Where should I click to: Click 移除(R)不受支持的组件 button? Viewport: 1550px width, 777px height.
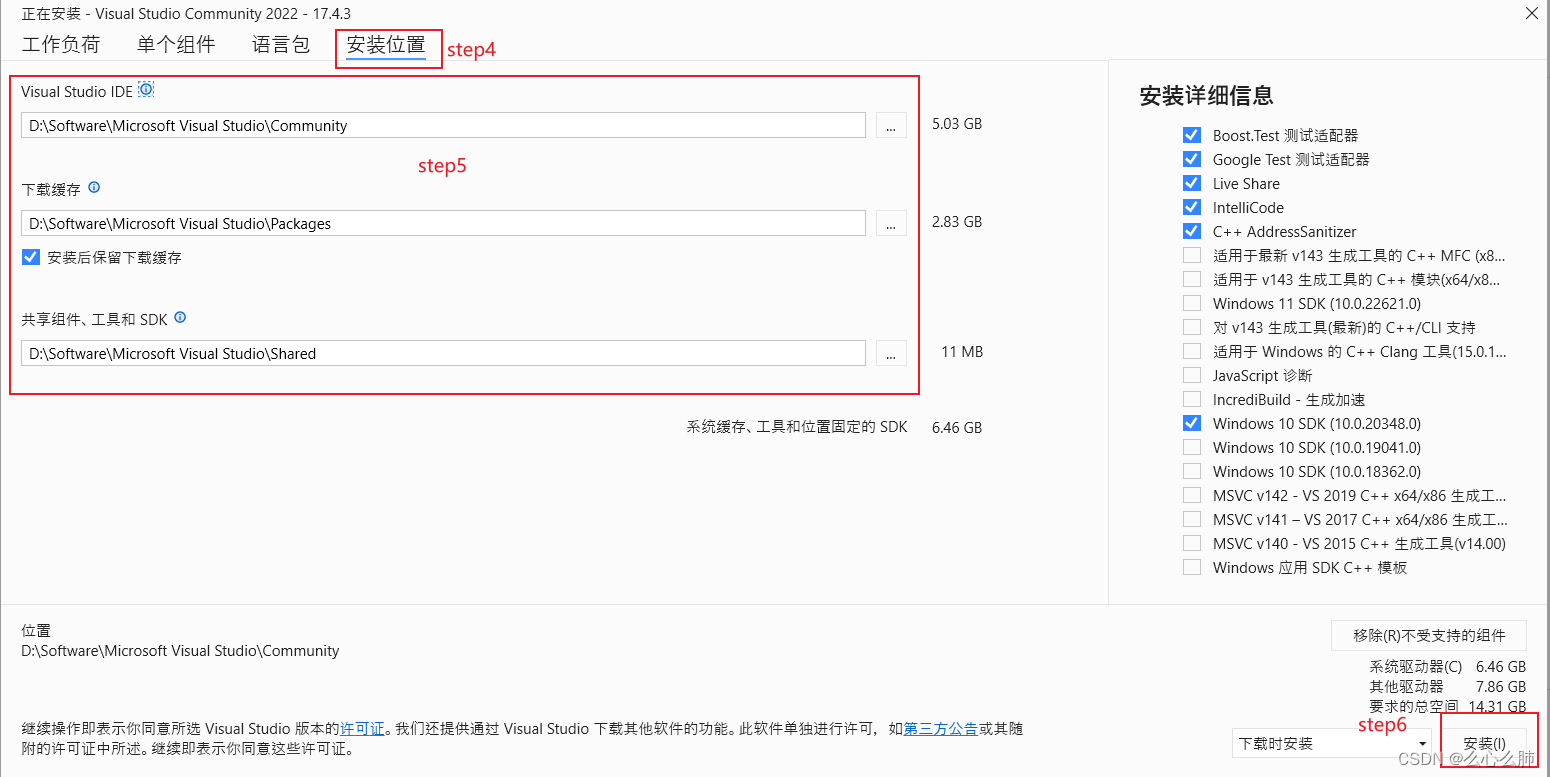[x=1429, y=635]
